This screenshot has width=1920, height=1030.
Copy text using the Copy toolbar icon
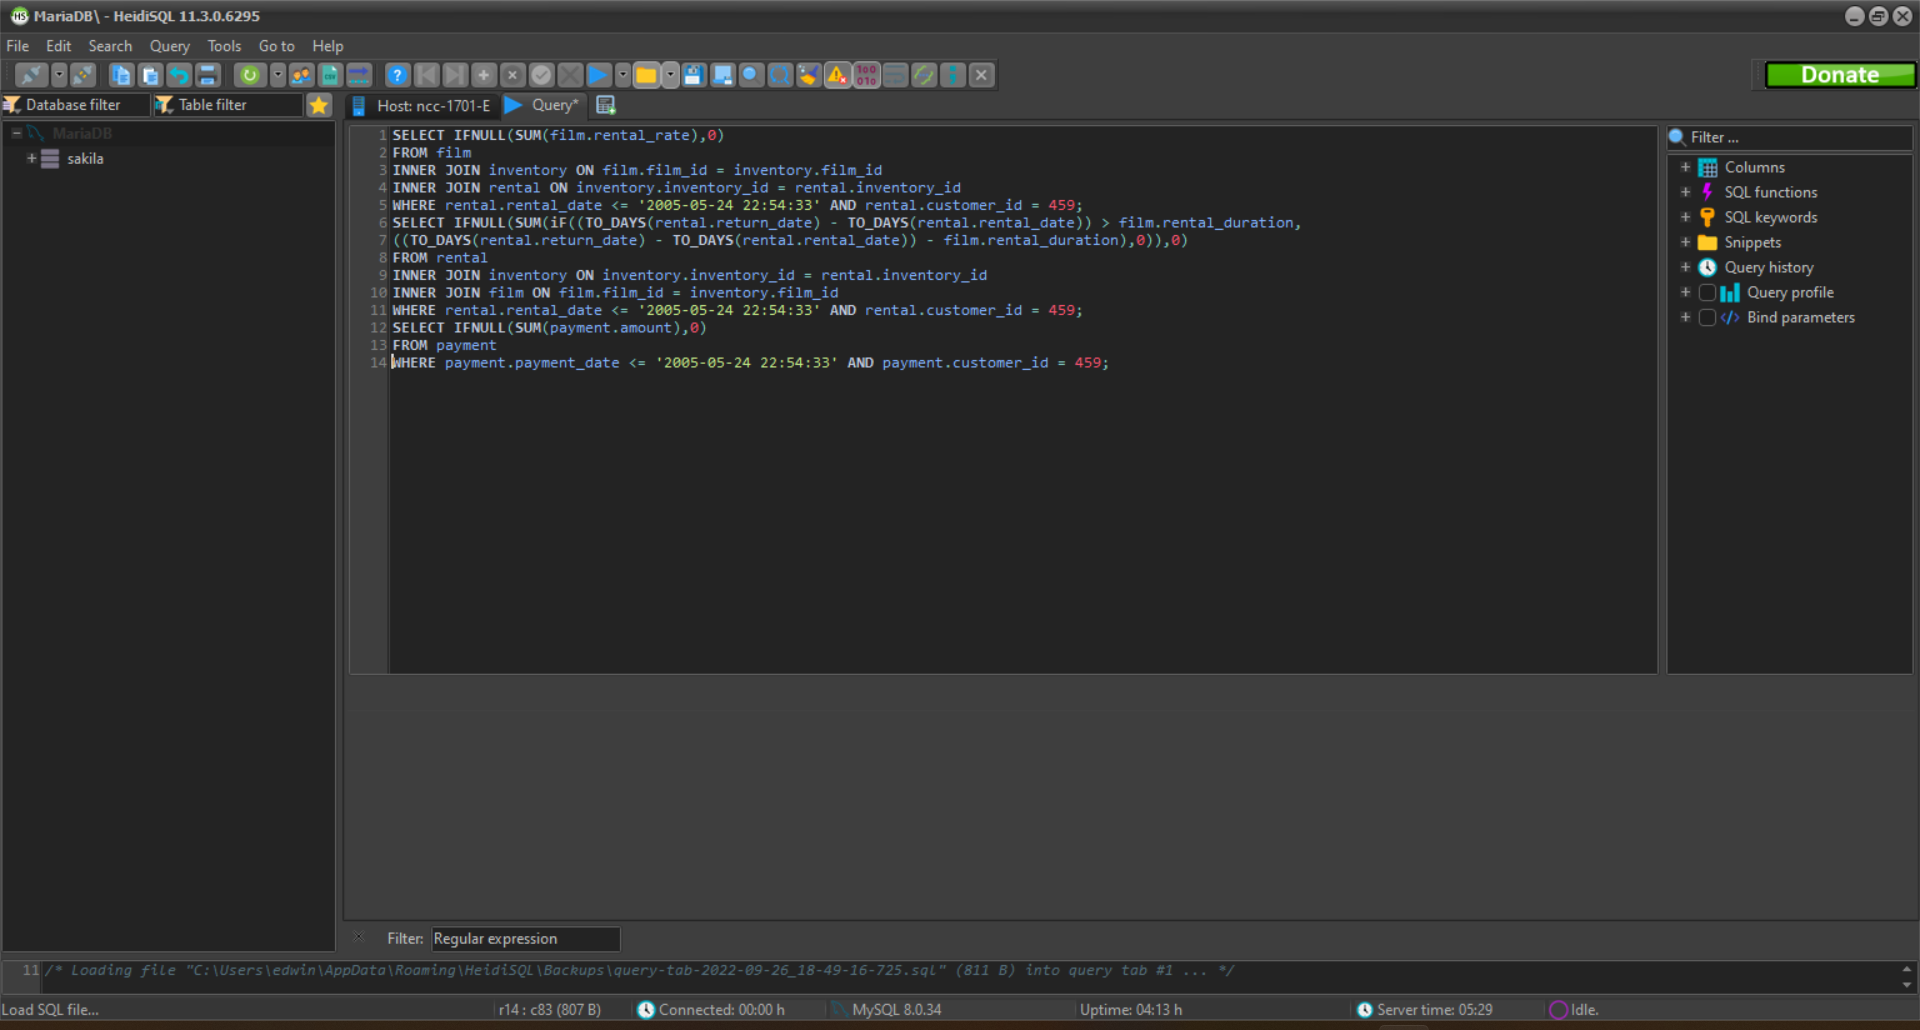click(120, 75)
